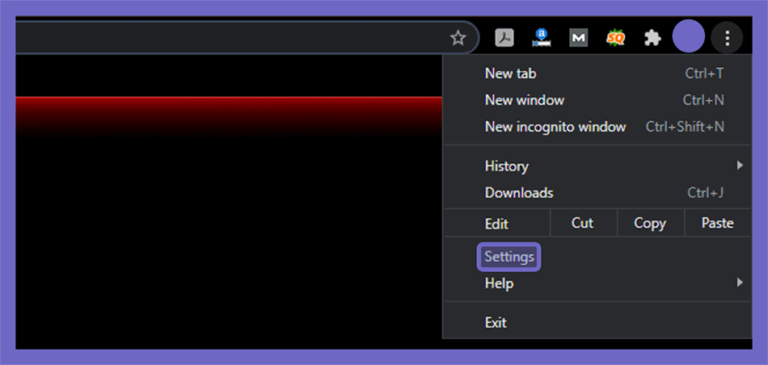Screen dimensions: 768x365
Task: Open the purple profile avatar
Action: pos(689,36)
